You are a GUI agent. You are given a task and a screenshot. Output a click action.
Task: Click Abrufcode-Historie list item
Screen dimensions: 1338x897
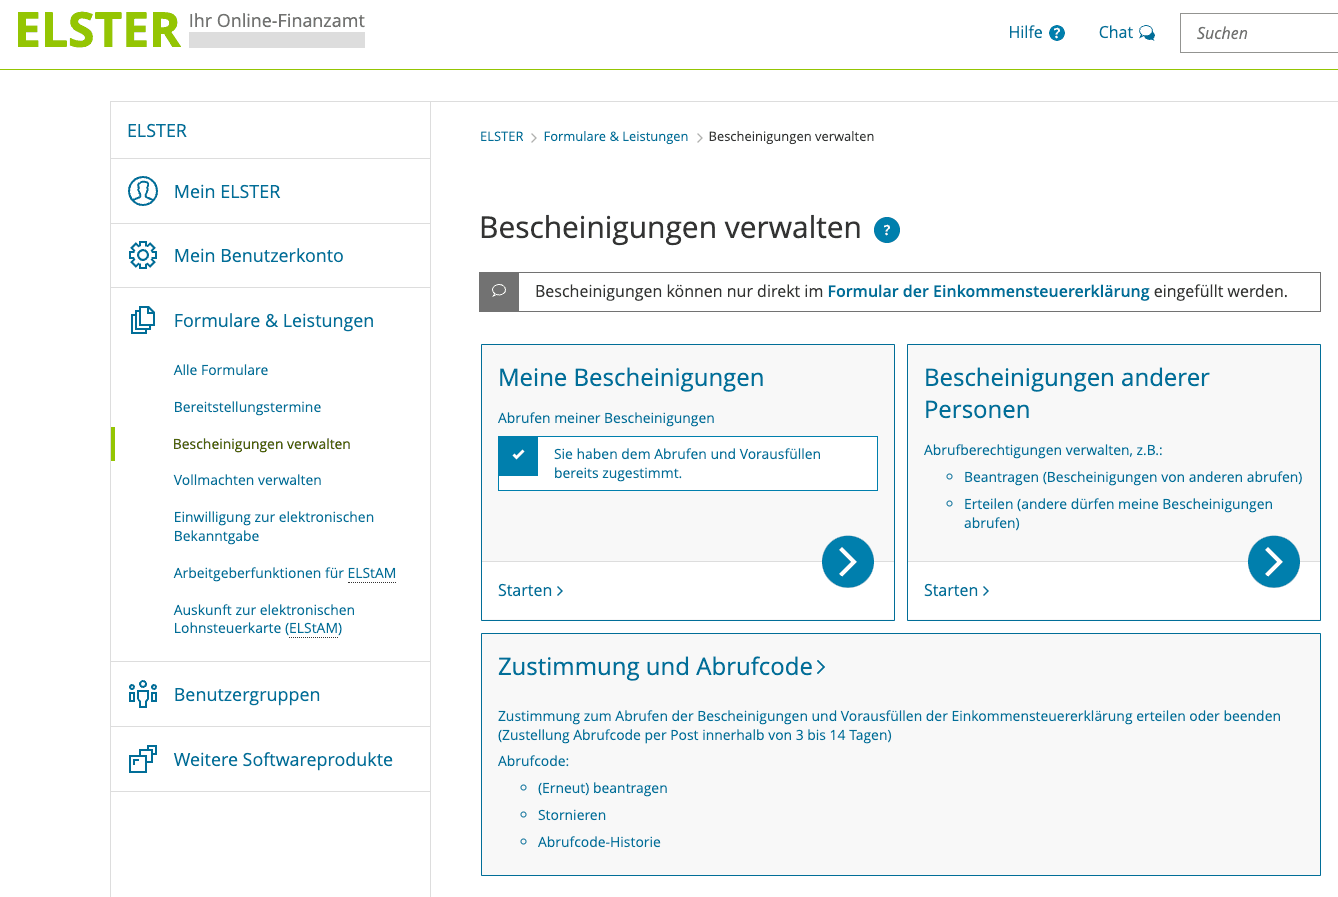pos(599,842)
